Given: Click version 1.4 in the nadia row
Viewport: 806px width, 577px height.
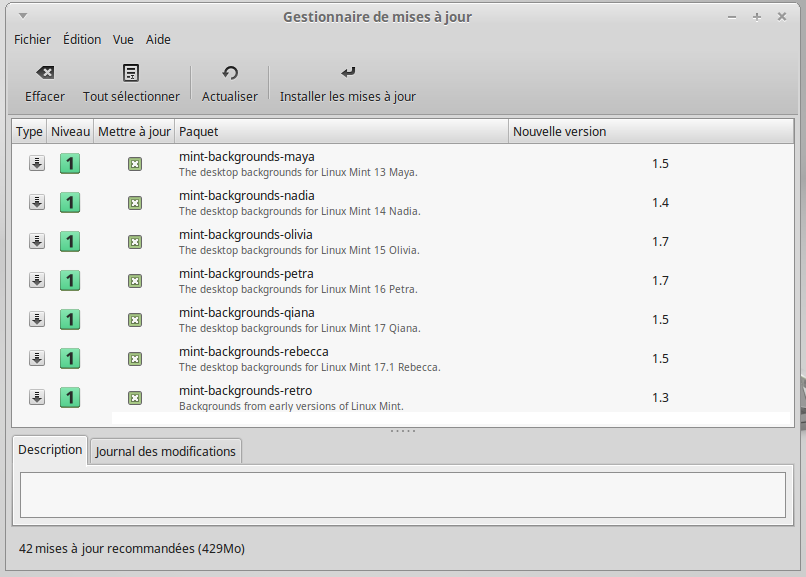Looking at the screenshot, I should [661, 203].
